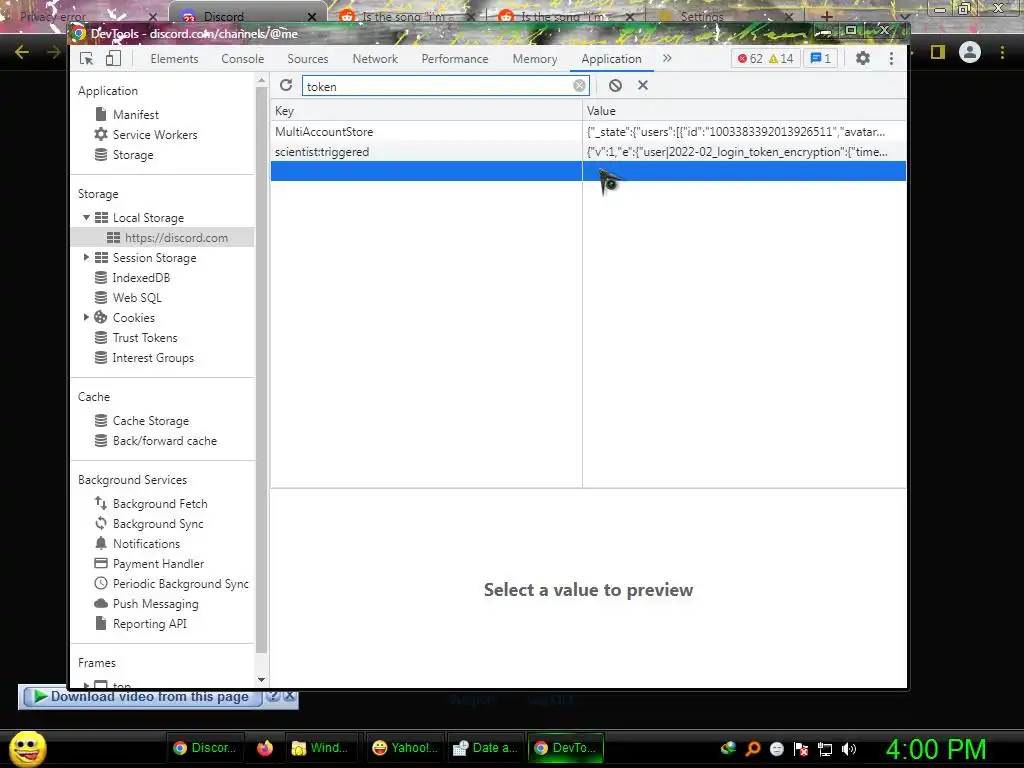Click the clear all storage icon

pyautogui.click(x=615, y=86)
